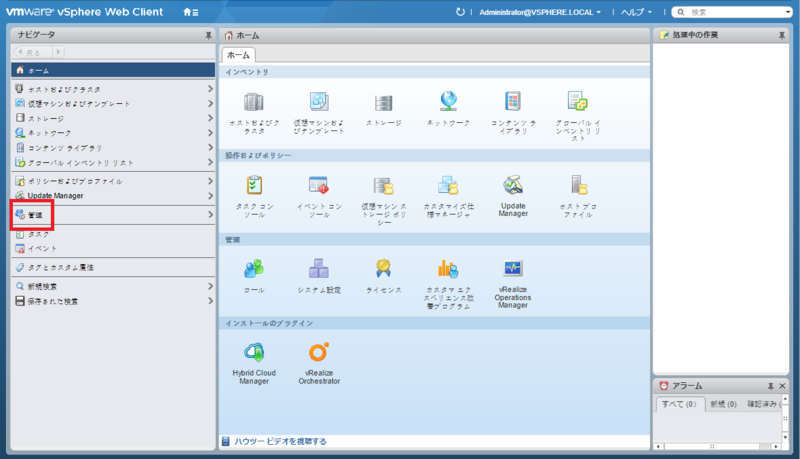This screenshot has width=800, height=459.
Task: Open vRealize Orchestrator plugin icon
Action: (x=319, y=352)
